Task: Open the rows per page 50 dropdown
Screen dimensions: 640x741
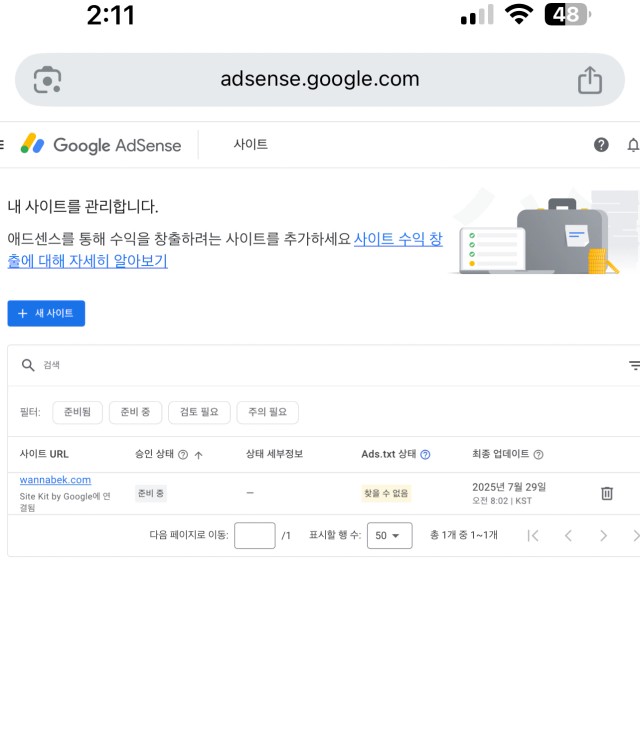Action: tap(389, 535)
